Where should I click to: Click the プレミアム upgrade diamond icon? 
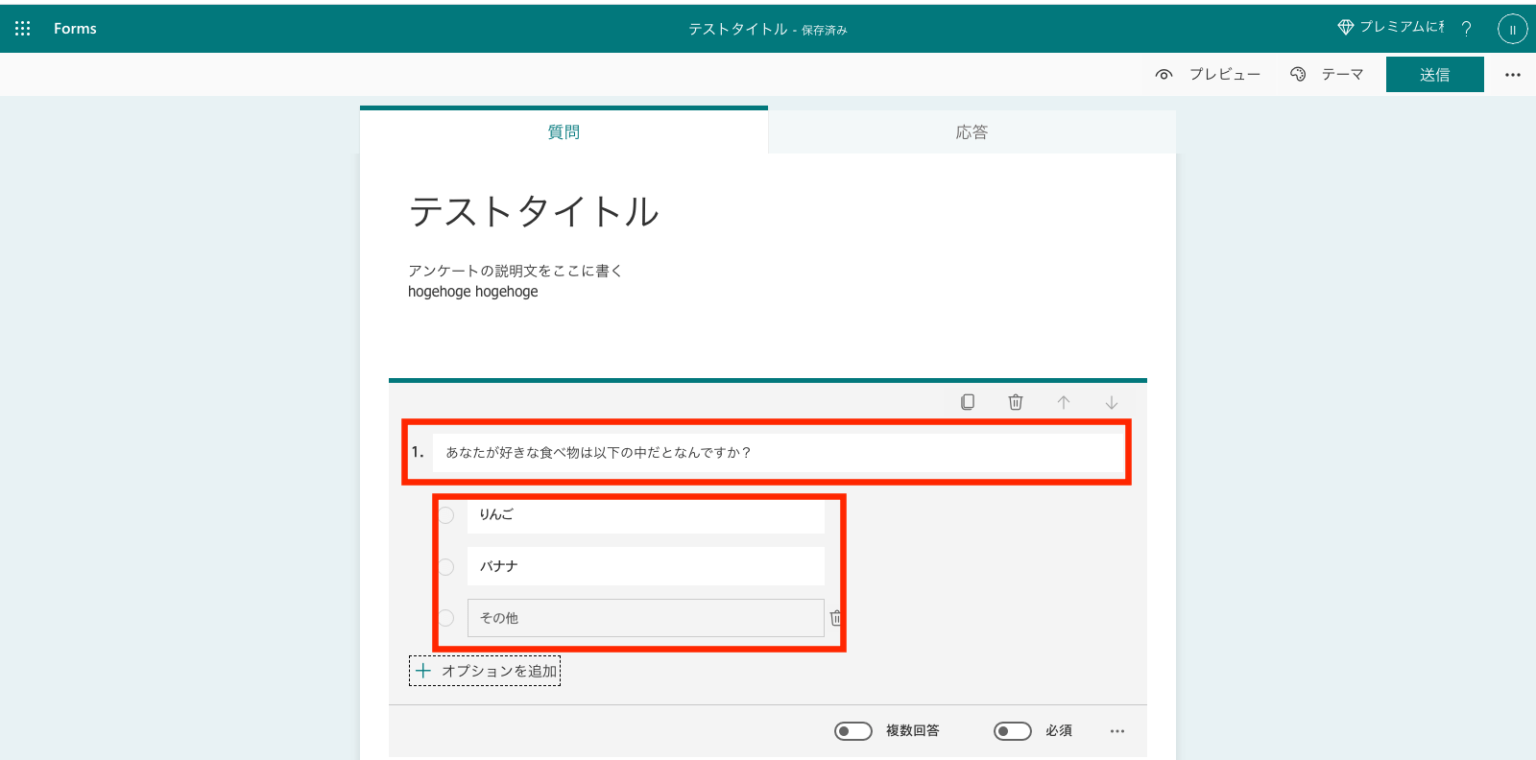coord(1345,27)
